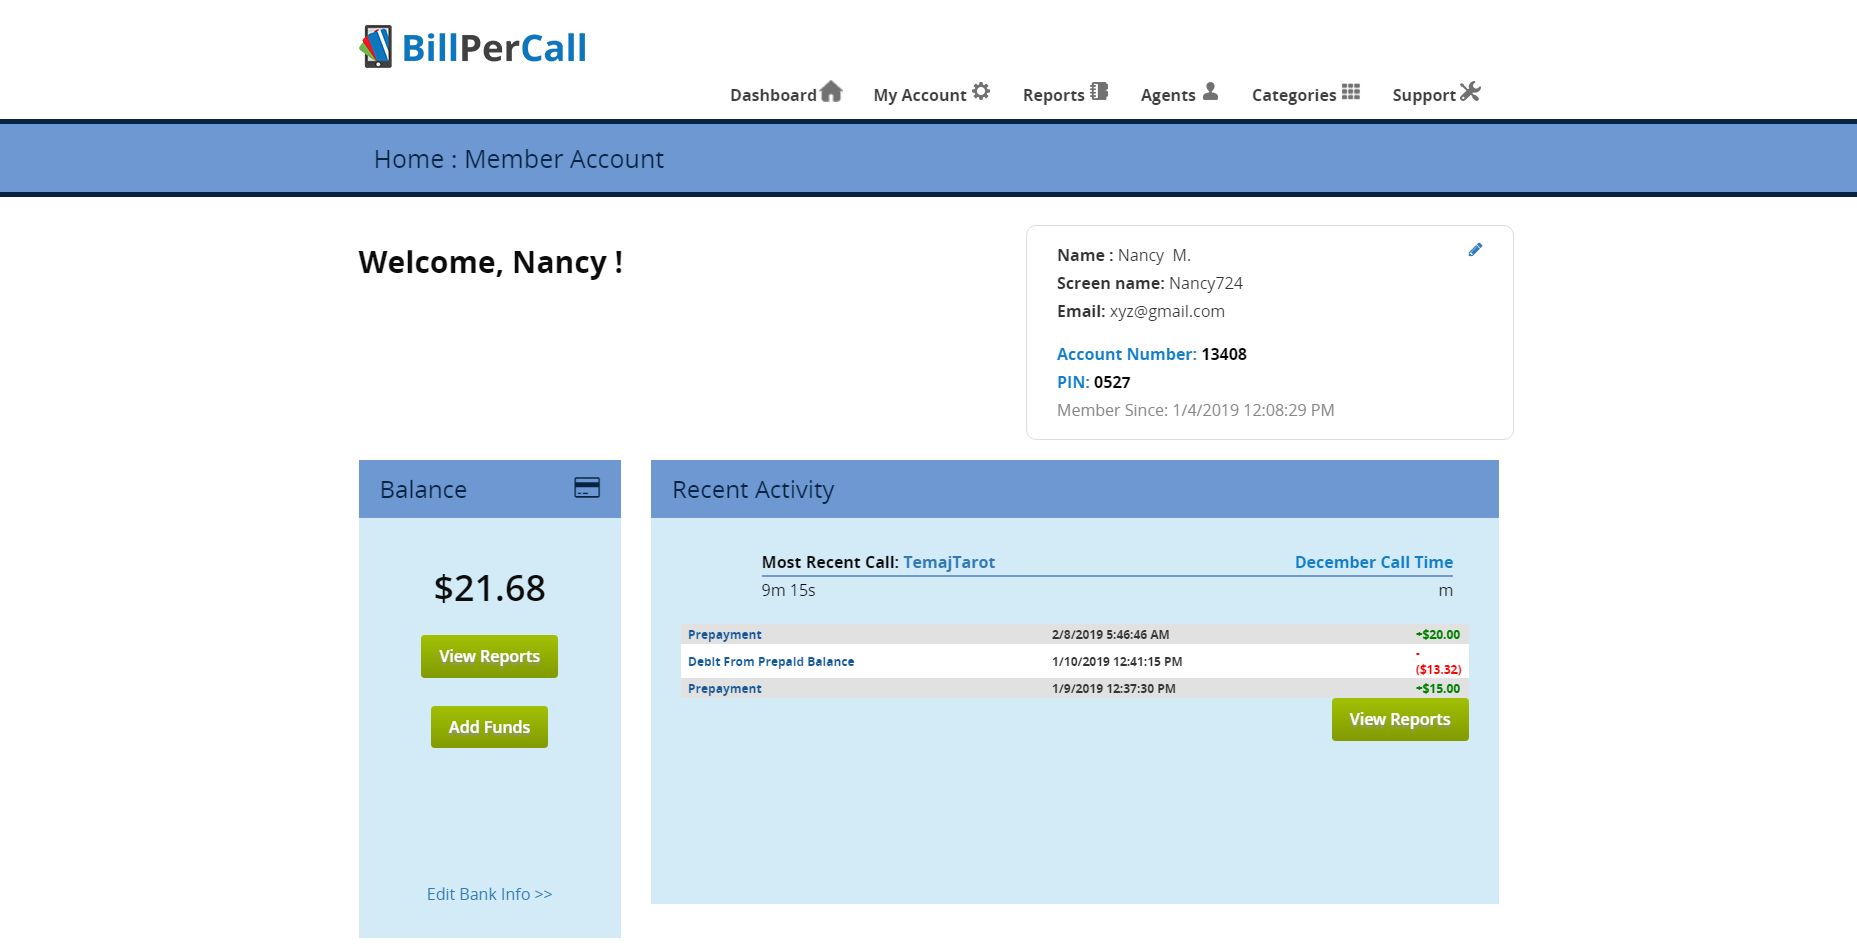The height and width of the screenshot is (951, 1857).
Task: Click the Support wrench tools icon
Action: (1469, 92)
